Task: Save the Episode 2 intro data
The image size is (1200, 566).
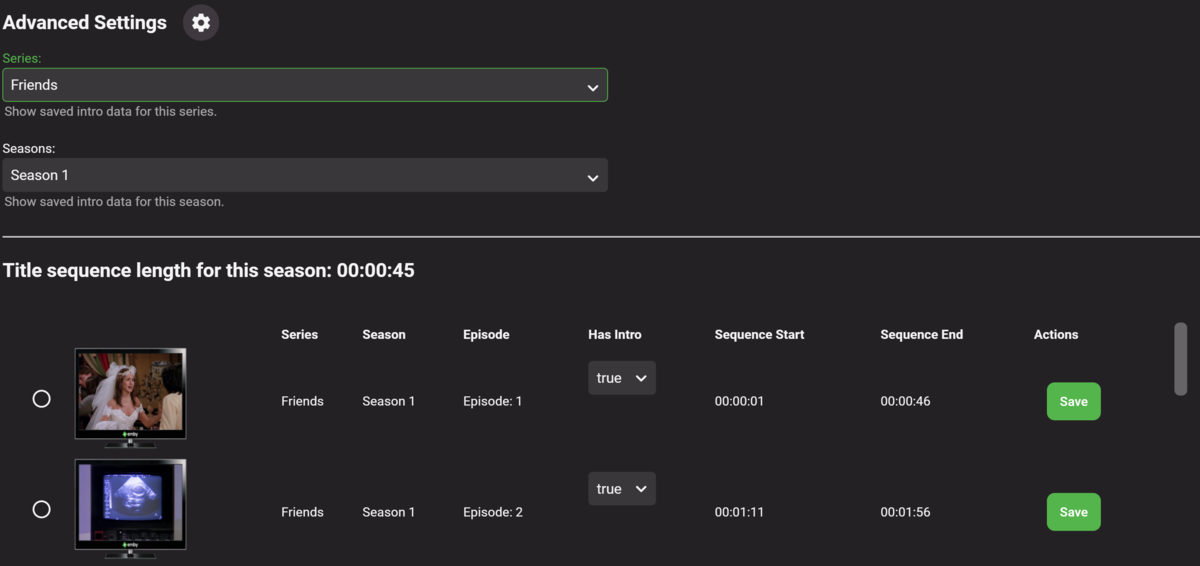Action: point(1073,512)
